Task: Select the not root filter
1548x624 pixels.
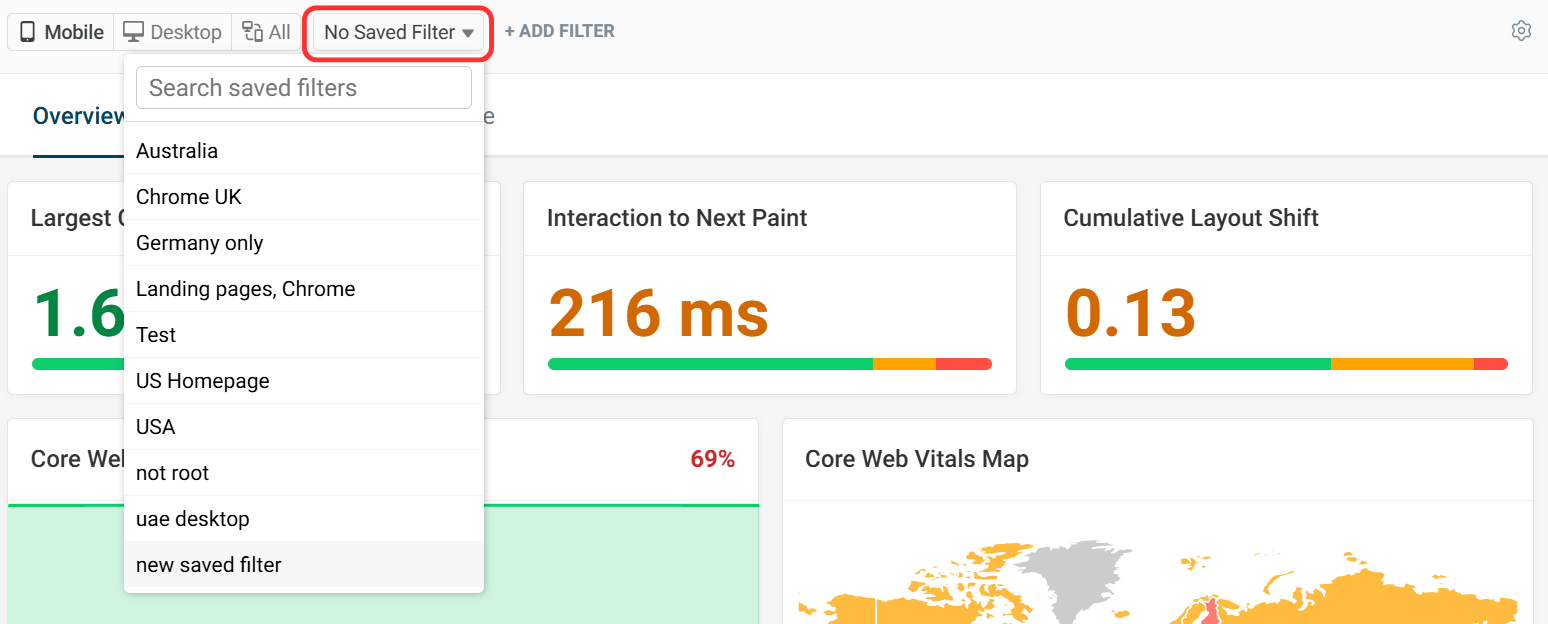Action: pyautogui.click(x=173, y=473)
